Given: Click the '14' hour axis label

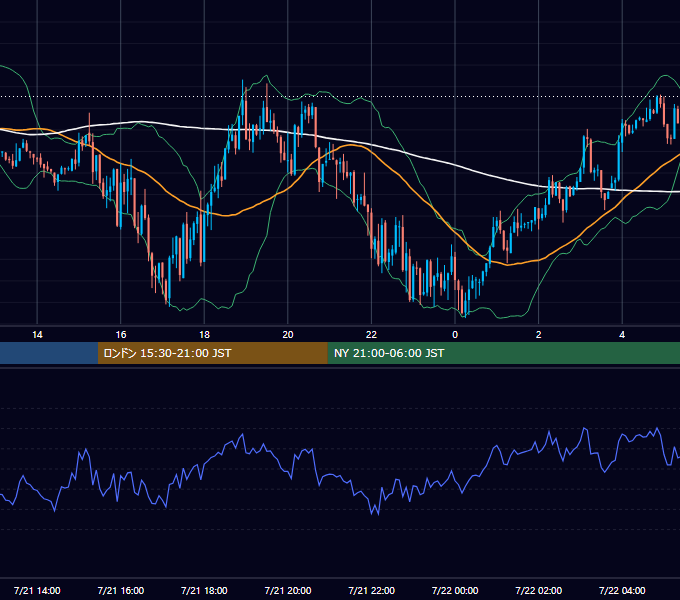Looking at the screenshot, I should 37,335.
